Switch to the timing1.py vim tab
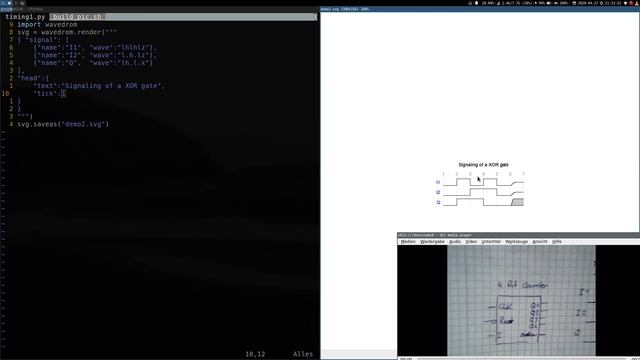 pyautogui.click(x=25, y=17)
